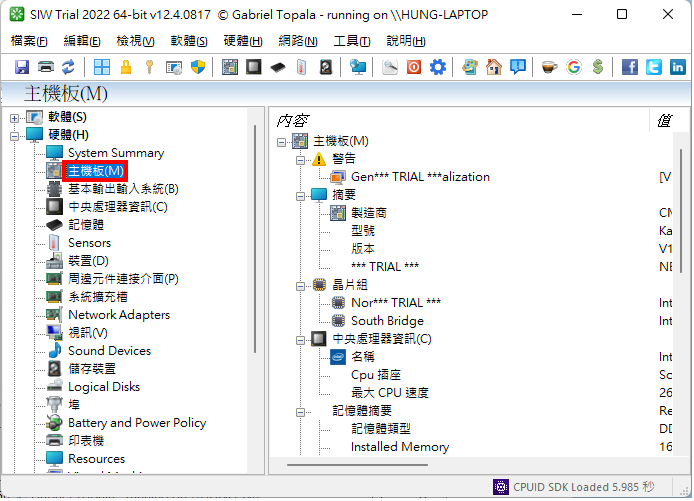
Task: Click the house home toolbar icon
Action: click(494, 67)
